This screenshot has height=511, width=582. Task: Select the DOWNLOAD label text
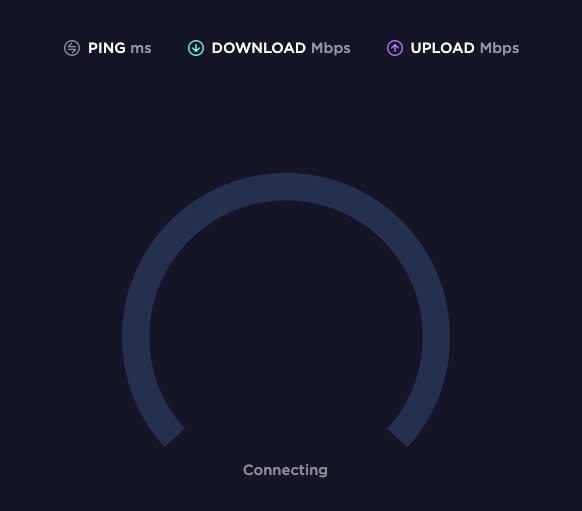[259, 48]
